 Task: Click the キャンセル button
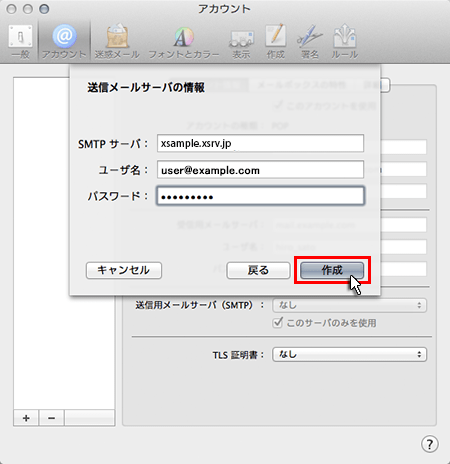pyautogui.click(x=124, y=270)
